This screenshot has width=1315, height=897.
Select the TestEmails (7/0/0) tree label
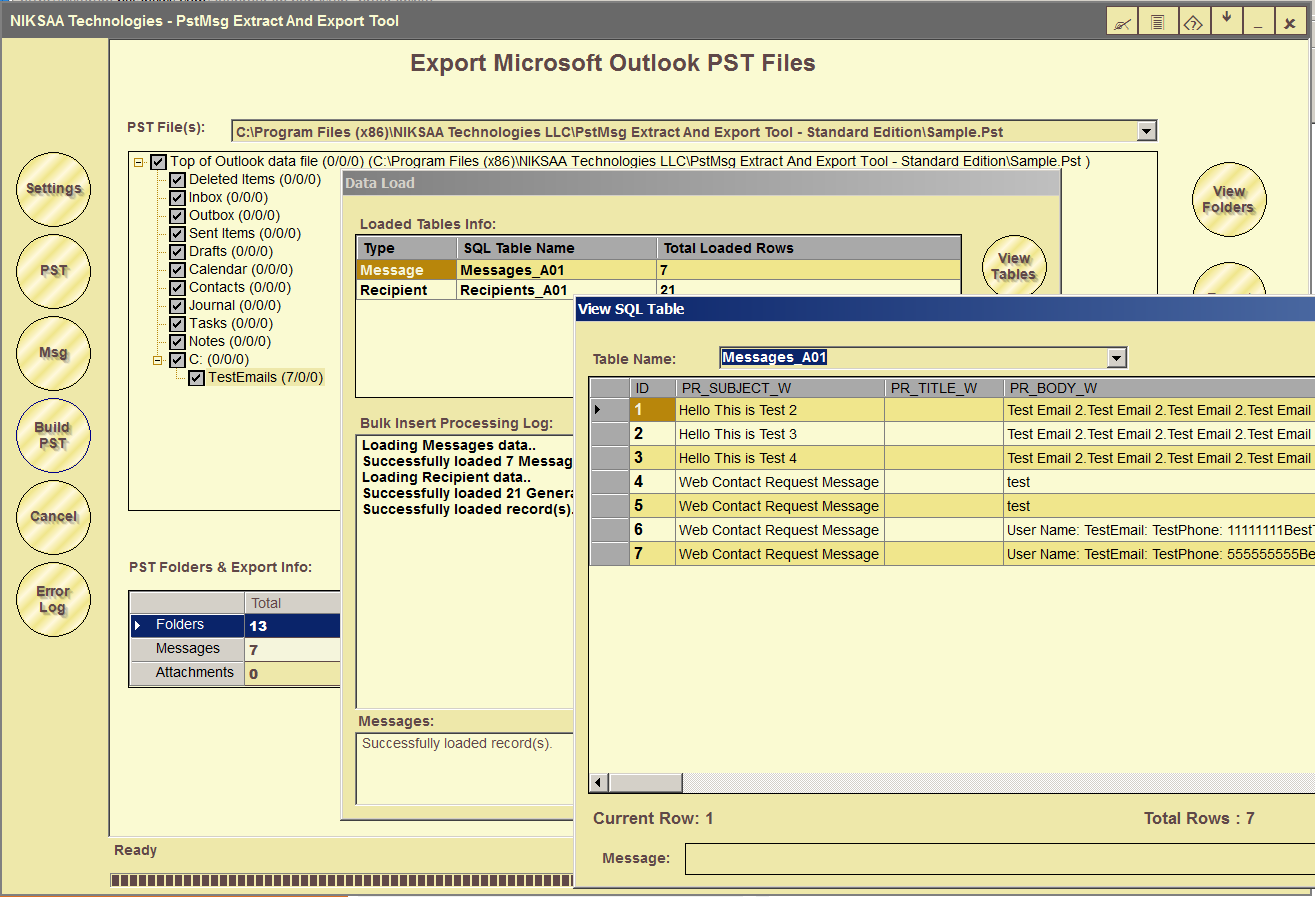(266, 378)
